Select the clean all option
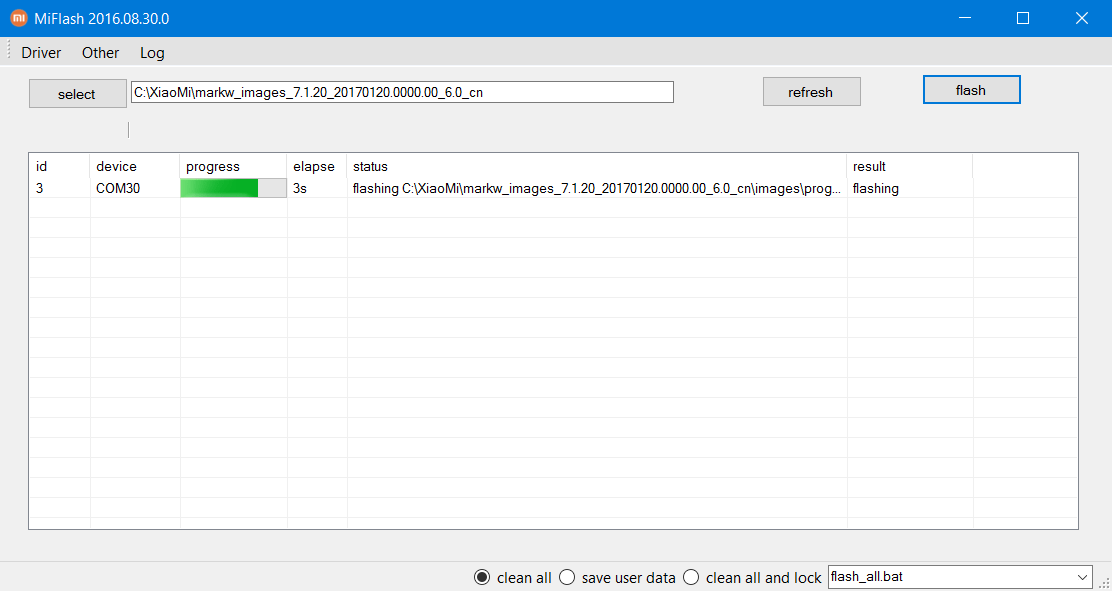Image resolution: width=1112 pixels, height=591 pixels. [513, 578]
